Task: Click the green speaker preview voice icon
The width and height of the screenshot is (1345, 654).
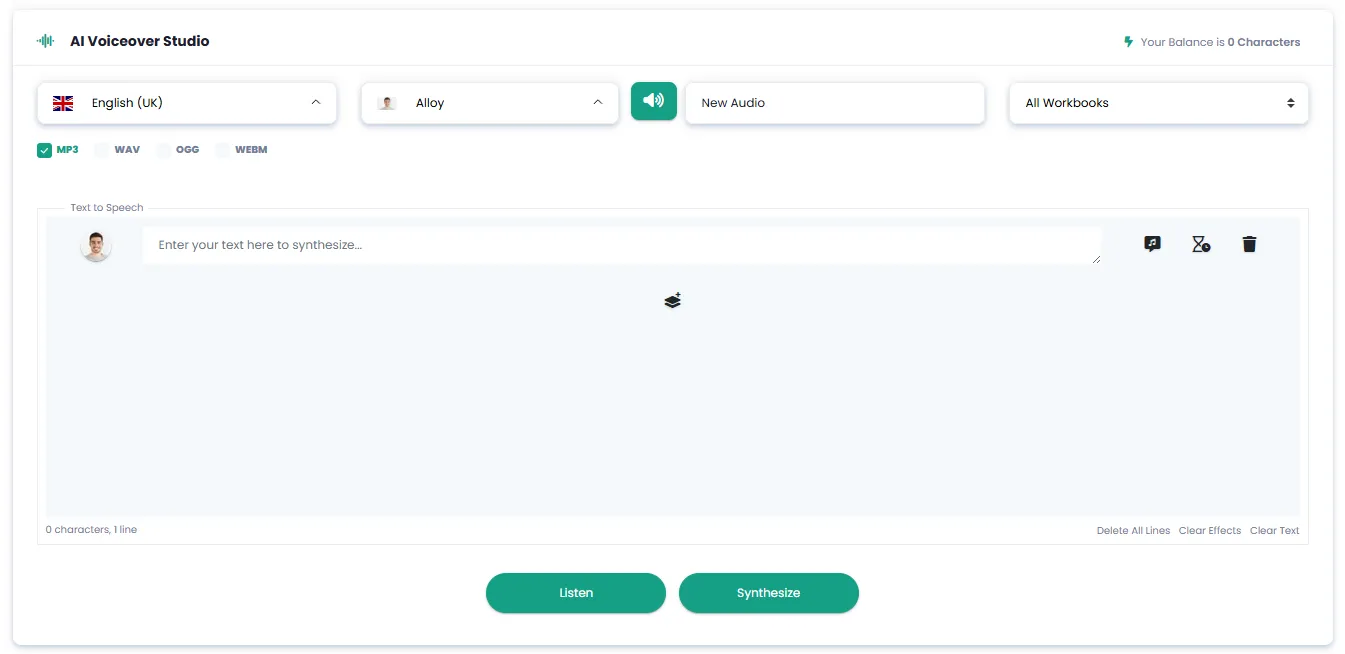Action: click(654, 101)
